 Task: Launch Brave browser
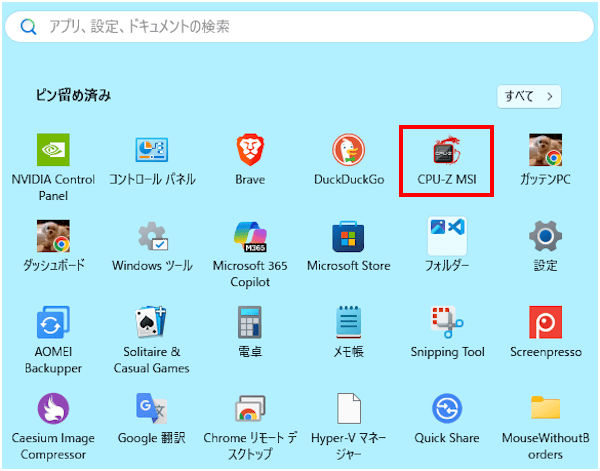[250, 150]
